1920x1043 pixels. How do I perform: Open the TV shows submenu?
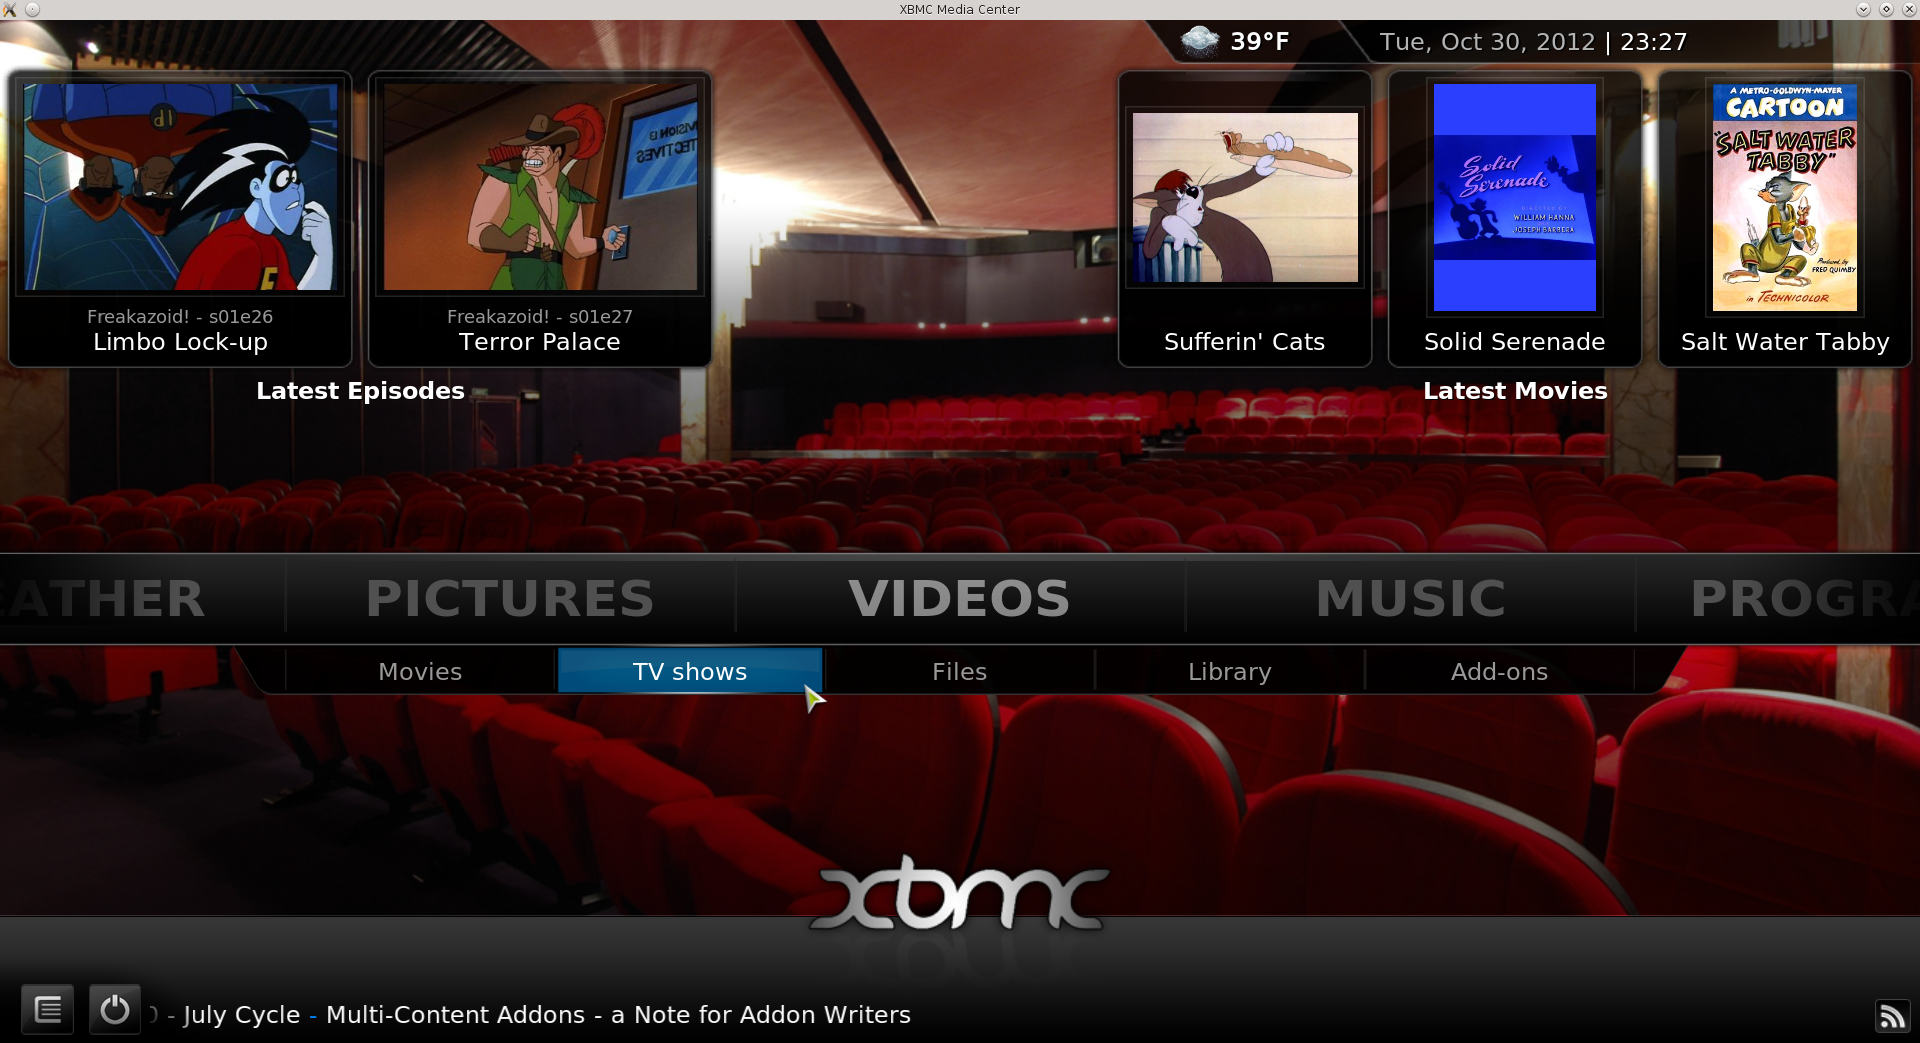coord(690,671)
